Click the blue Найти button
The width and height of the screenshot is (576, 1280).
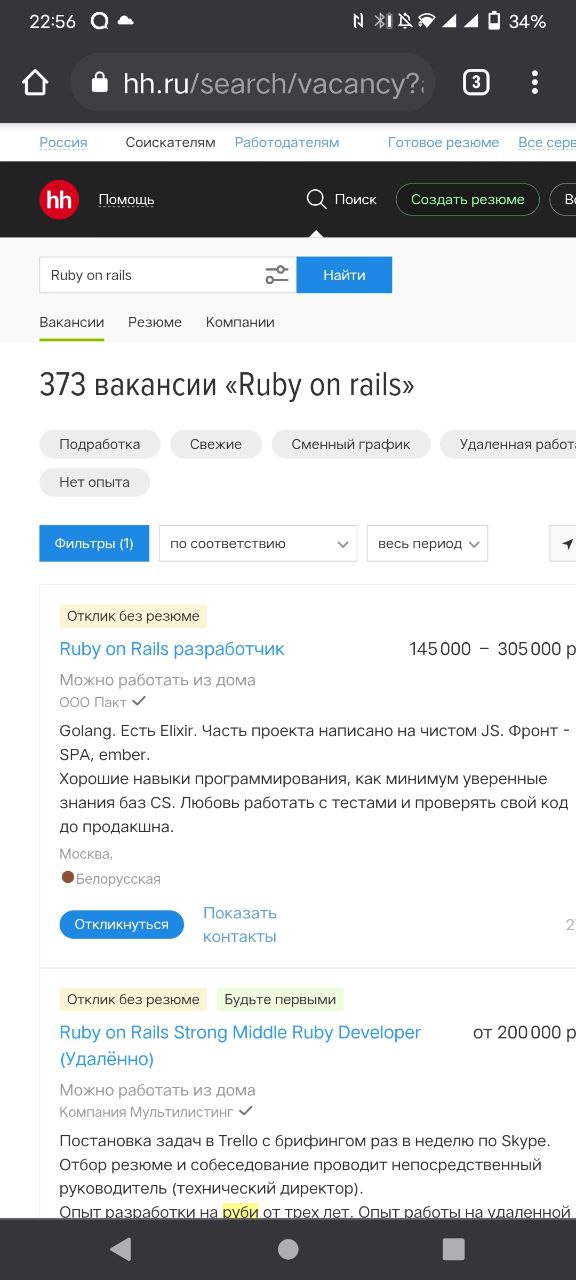tap(344, 275)
